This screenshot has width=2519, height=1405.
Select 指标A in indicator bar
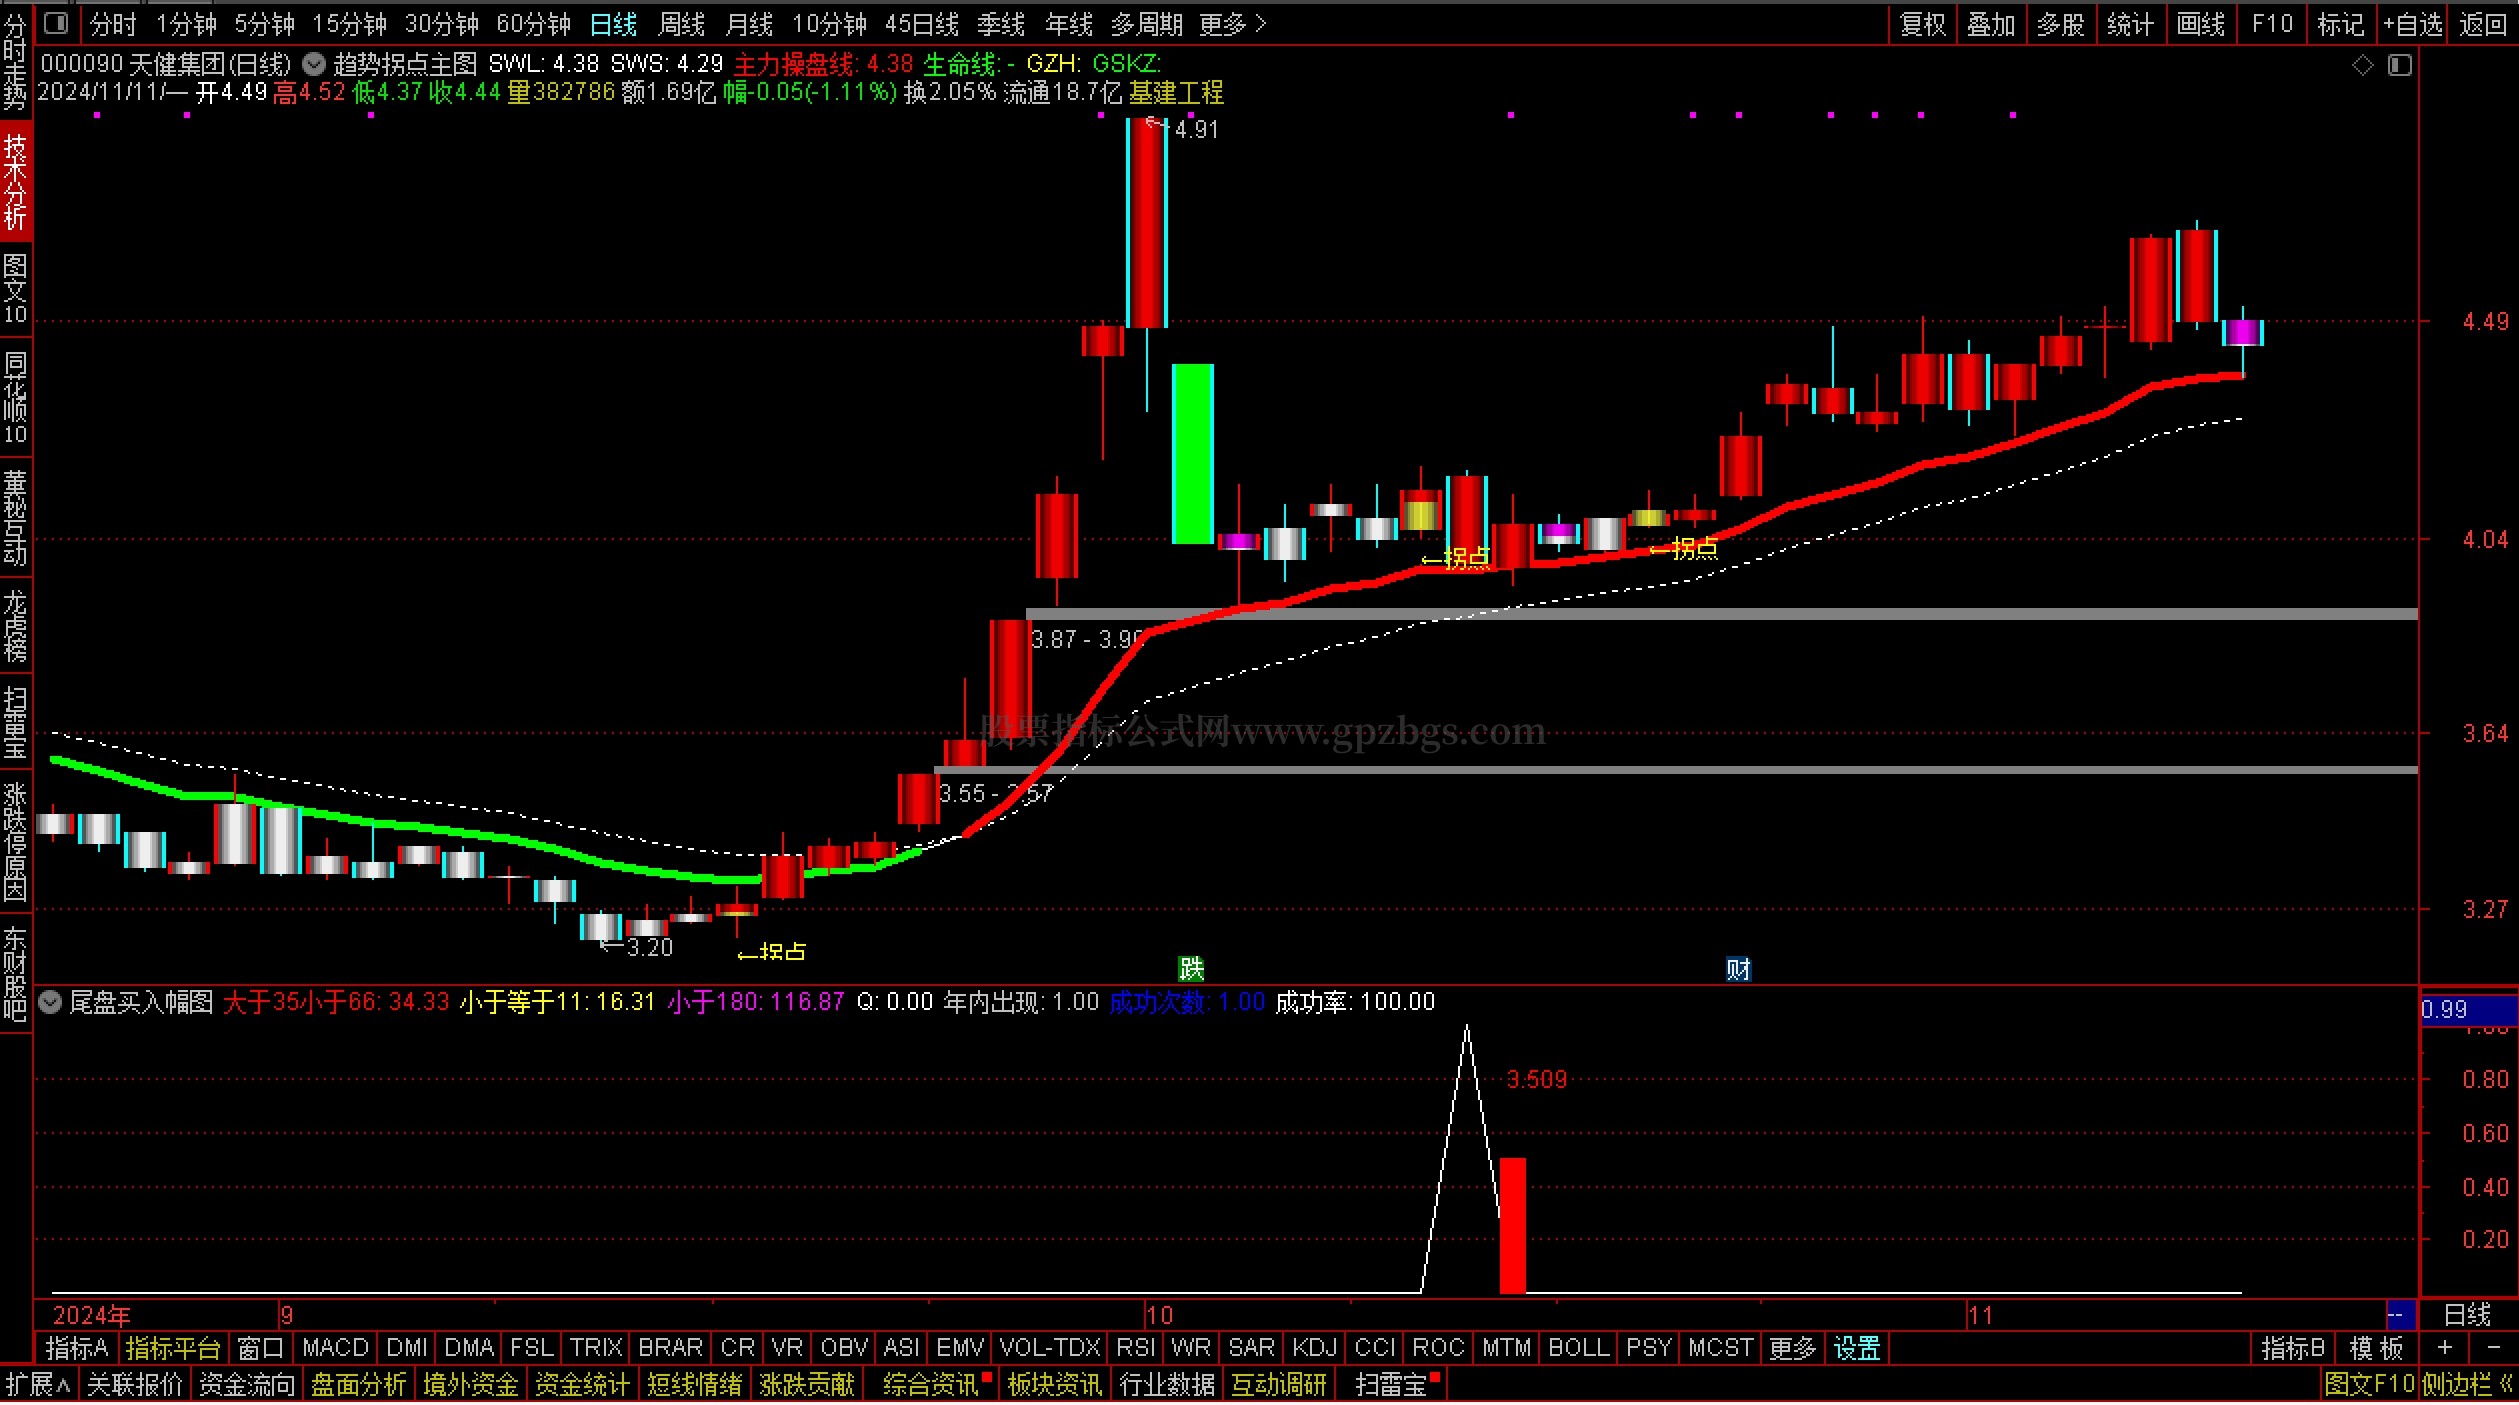pyautogui.click(x=76, y=1348)
